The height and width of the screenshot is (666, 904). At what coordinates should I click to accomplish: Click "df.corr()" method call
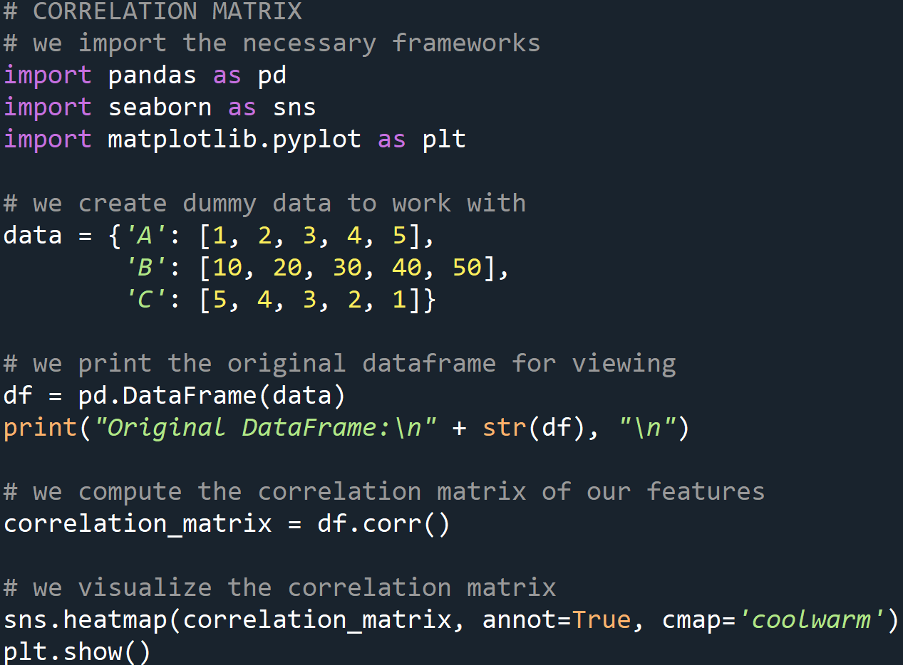coord(383,524)
